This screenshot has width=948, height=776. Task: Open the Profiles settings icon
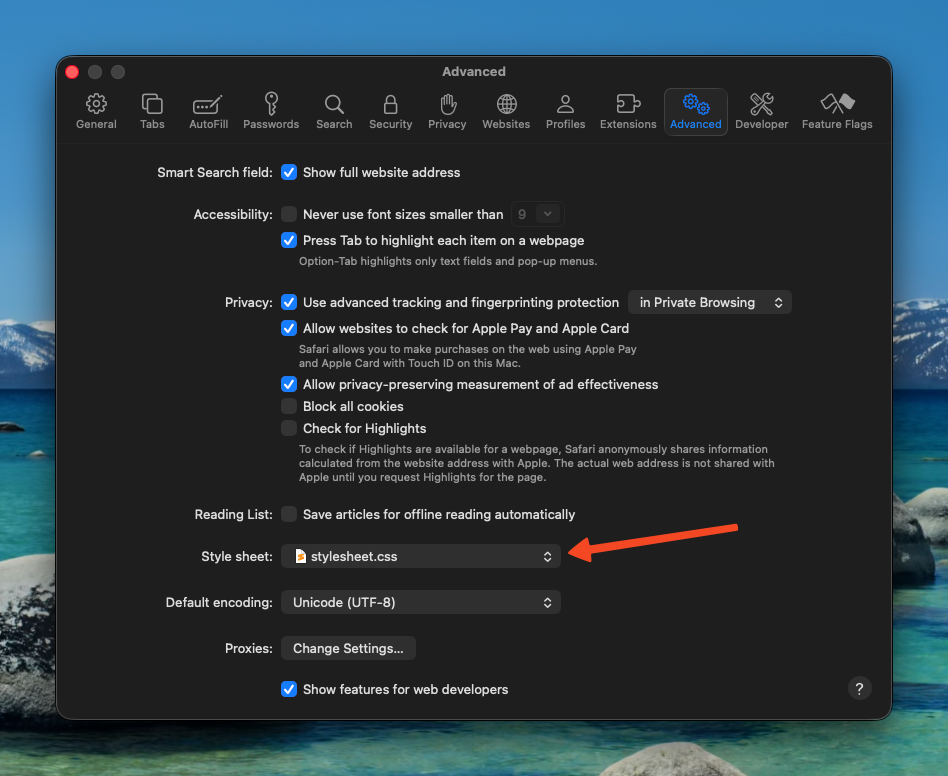(565, 109)
